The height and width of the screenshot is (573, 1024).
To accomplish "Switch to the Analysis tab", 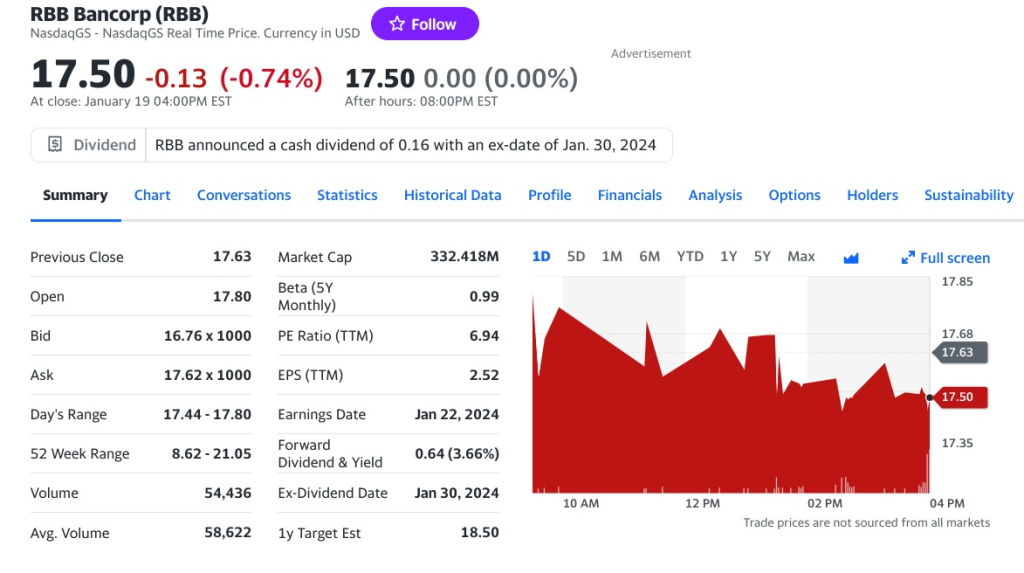I will point(715,195).
